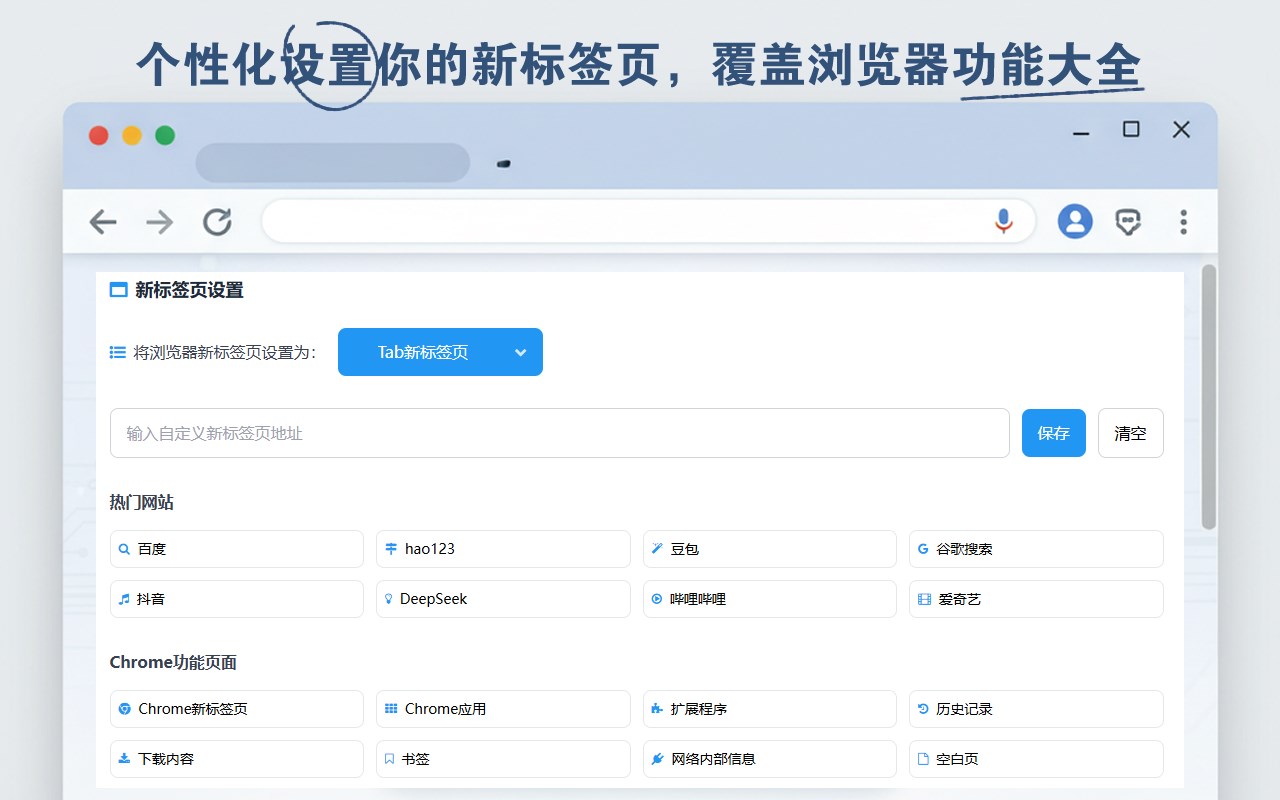1280x800 pixels.
Task: Click the custom new tab address field
Action: 560,433
